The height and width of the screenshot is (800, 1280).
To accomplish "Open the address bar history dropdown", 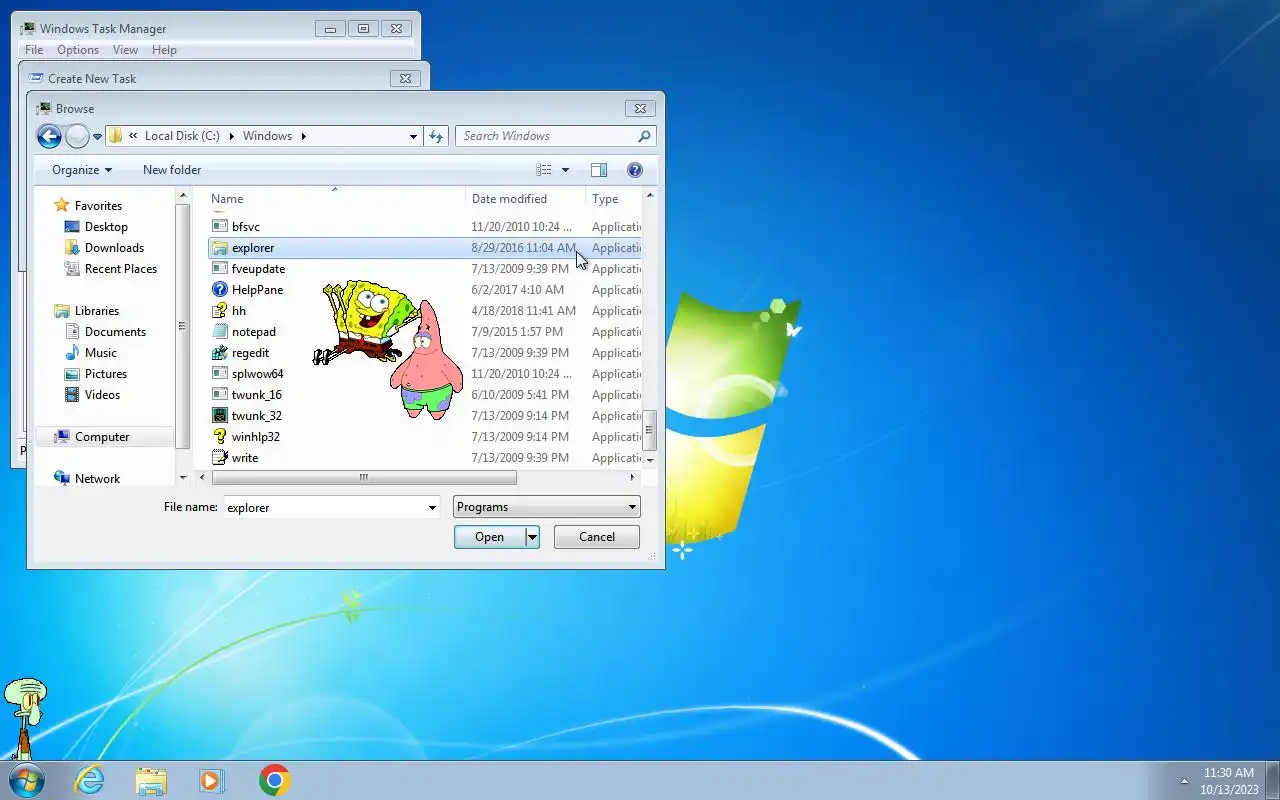I will (x=413, y=136).
